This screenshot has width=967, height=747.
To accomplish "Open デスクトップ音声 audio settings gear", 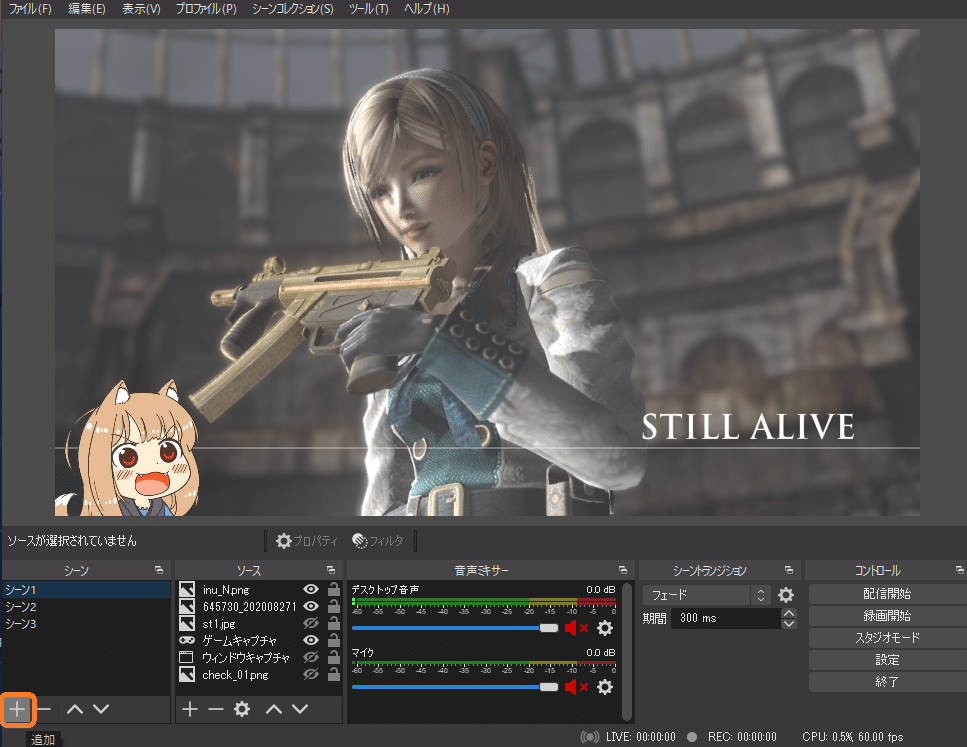I will click(605, 628).
